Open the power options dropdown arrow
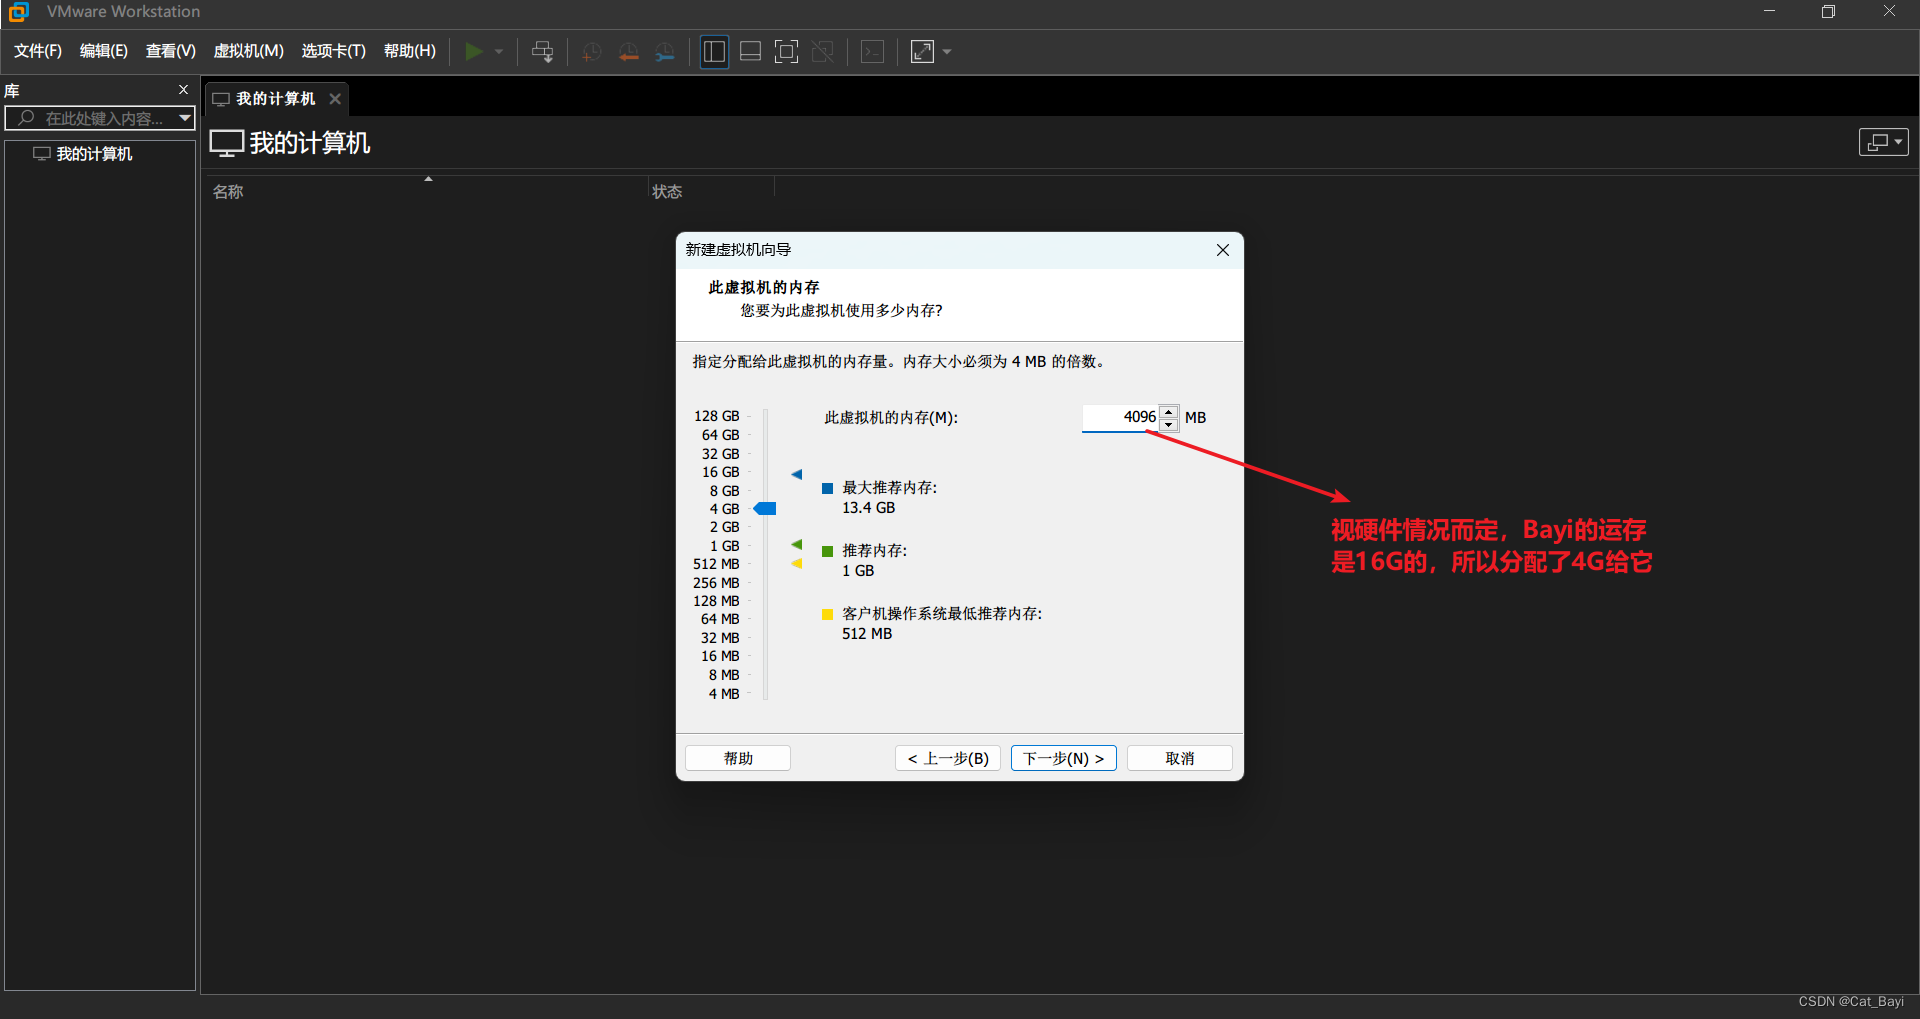The image size is (1920, 1019). point(499,51)
